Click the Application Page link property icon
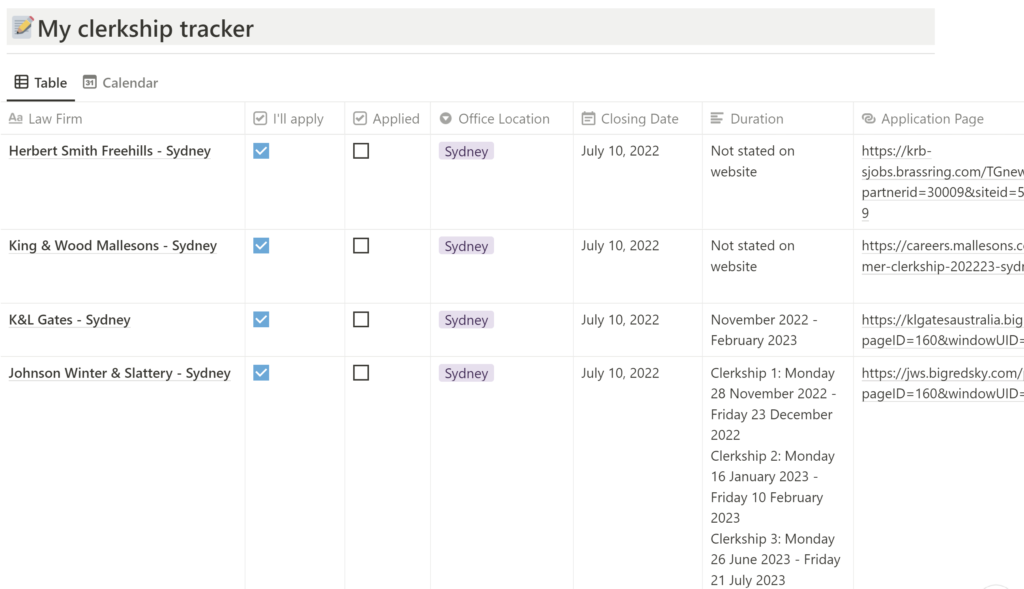Image resolution: width=1024 pixels, height=589 pixels. point(869,118)
